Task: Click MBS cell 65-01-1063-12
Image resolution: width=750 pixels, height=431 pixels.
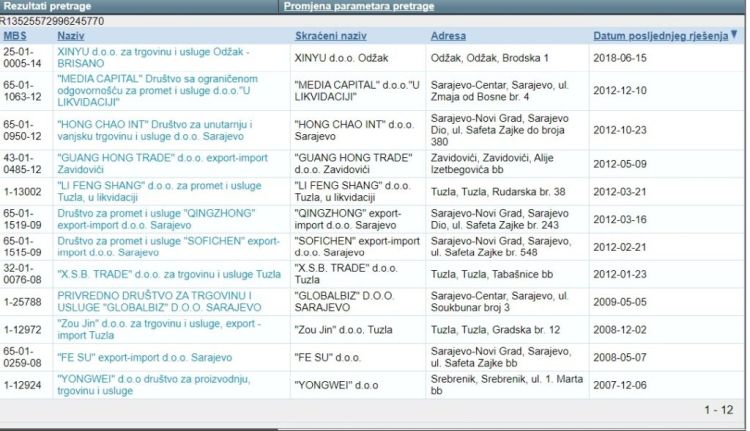Action: click(x=22, y=91)
